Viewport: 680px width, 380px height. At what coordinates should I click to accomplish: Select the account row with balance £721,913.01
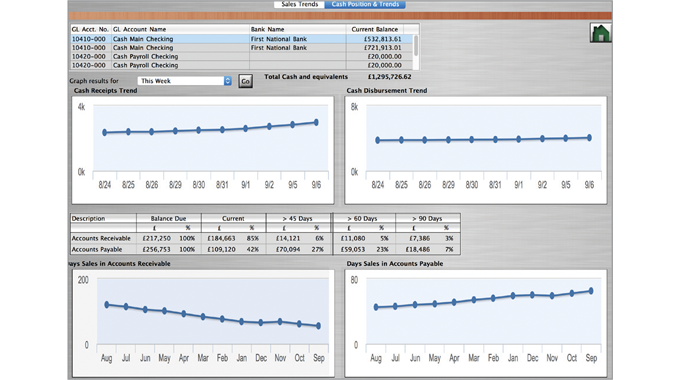pyautogui.click(x=242, y=47)
